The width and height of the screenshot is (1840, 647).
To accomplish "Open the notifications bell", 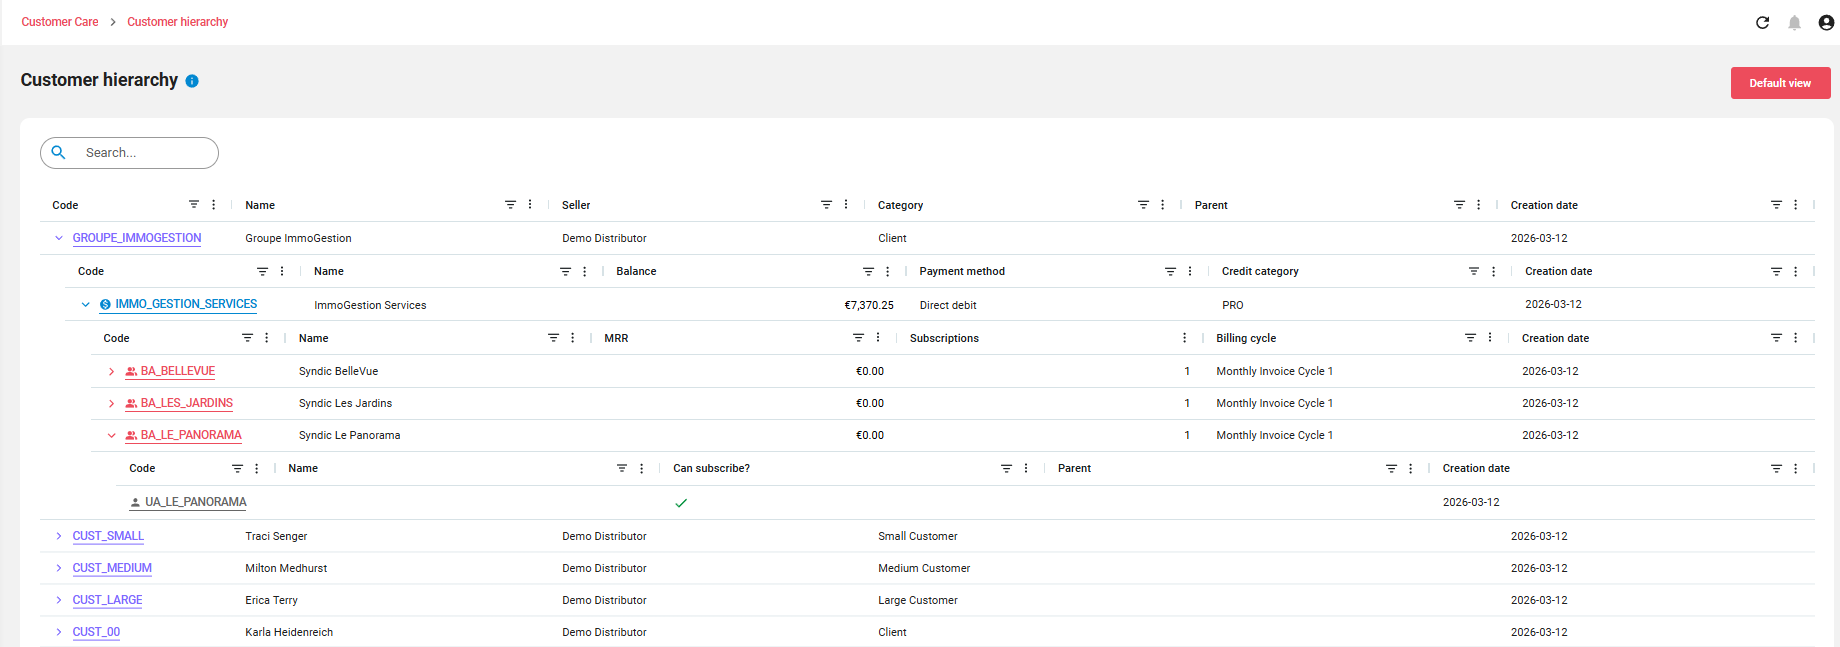I will [1795, 22].
